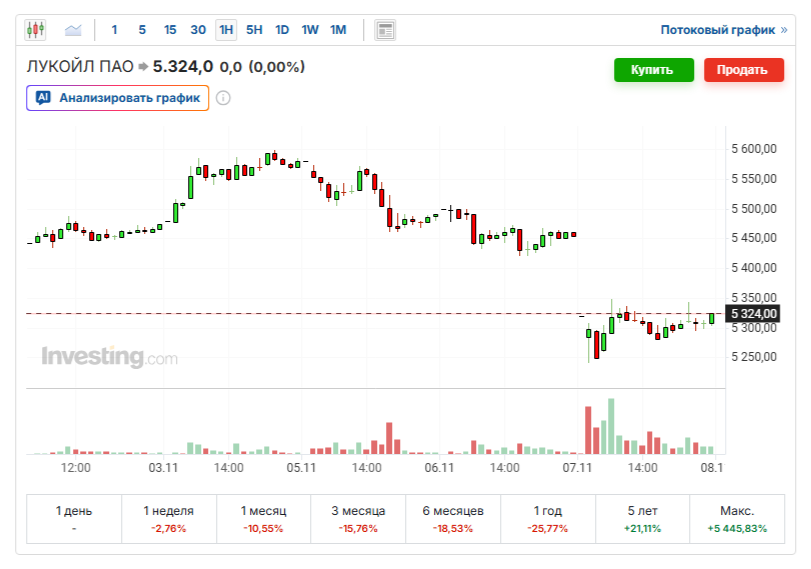Image resolution: width=811 pixels, height=569 pixels.
Task: Open the Потоковый график link
Action: [x=724, y=30]
